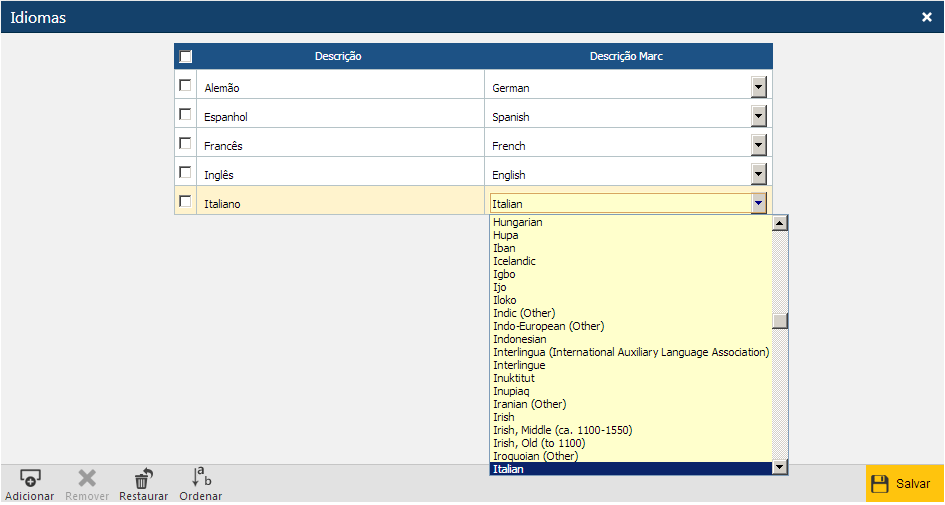Click the Restaurar trash icon
Viewport: 945px width, 505px height.
(x=143, y=479)
